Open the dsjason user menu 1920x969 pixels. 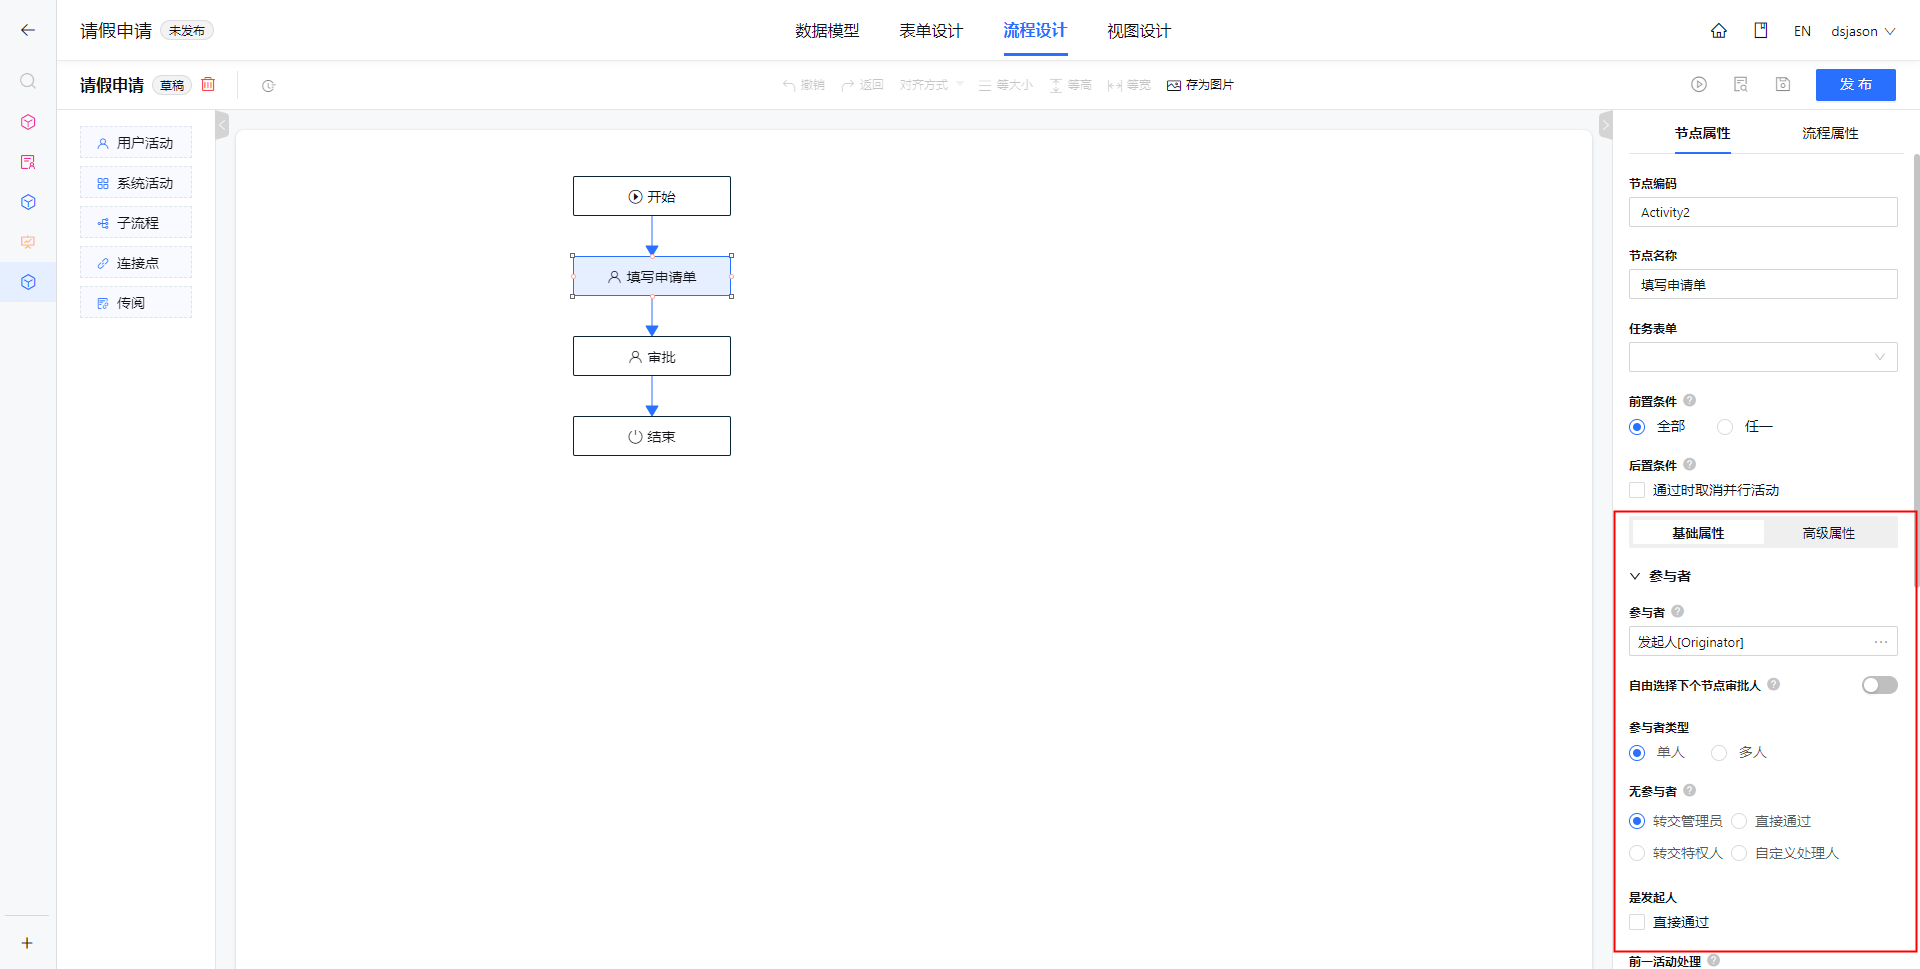pyautogui.click(x=1863, y=31)
